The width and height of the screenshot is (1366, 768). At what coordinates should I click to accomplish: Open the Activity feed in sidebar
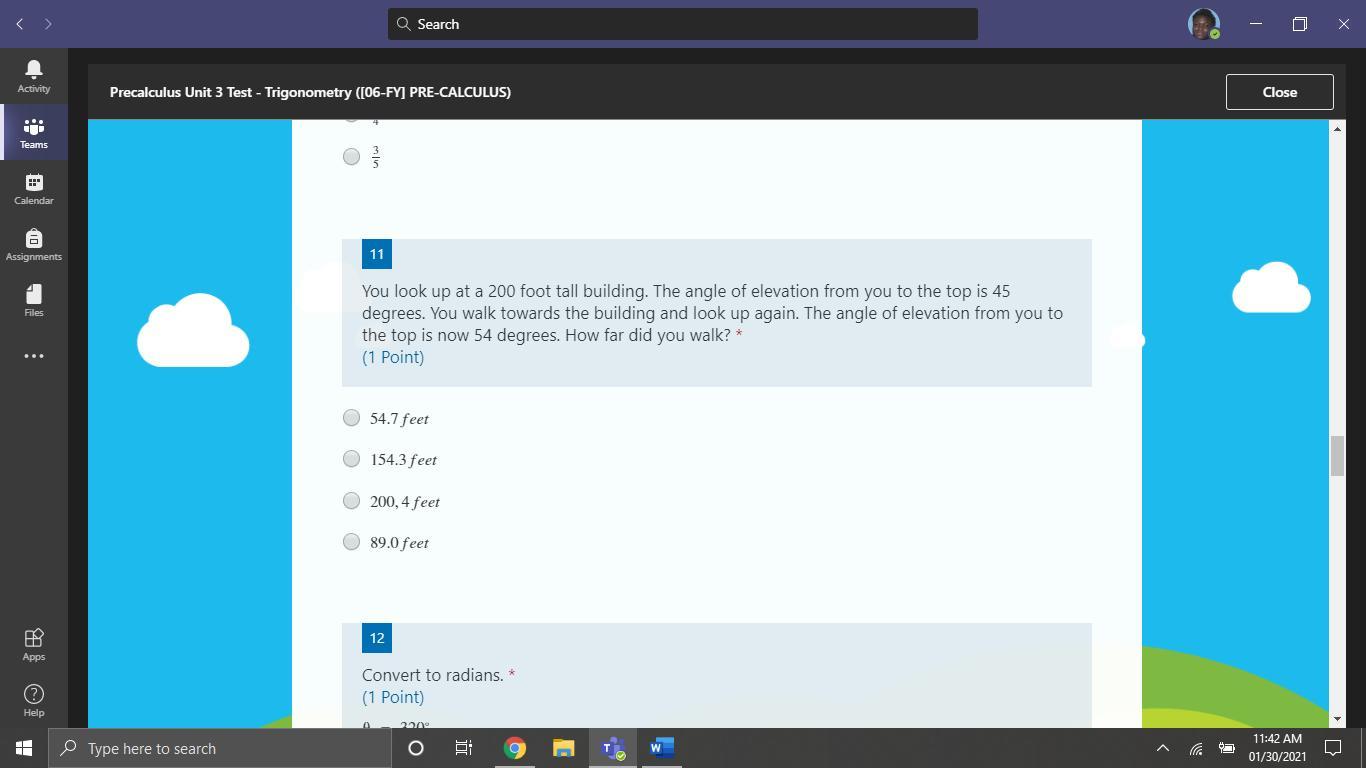pos(33,76)
